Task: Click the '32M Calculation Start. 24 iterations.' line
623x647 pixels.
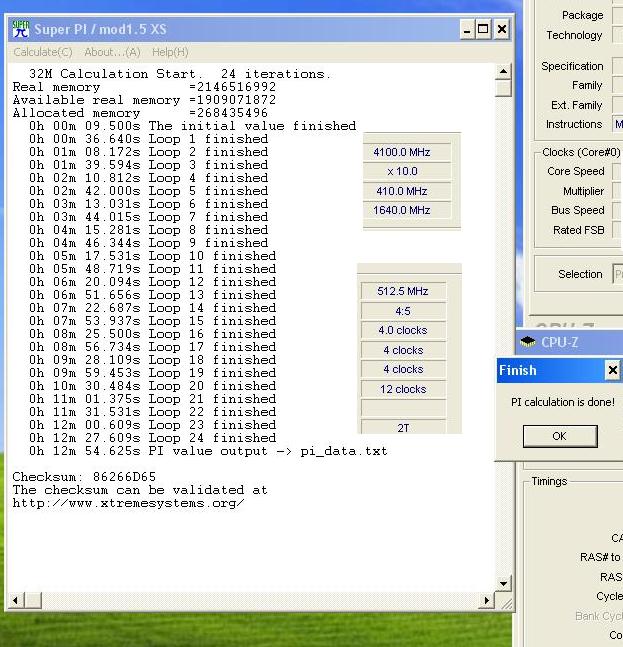Action: click(x=179, y=74)
